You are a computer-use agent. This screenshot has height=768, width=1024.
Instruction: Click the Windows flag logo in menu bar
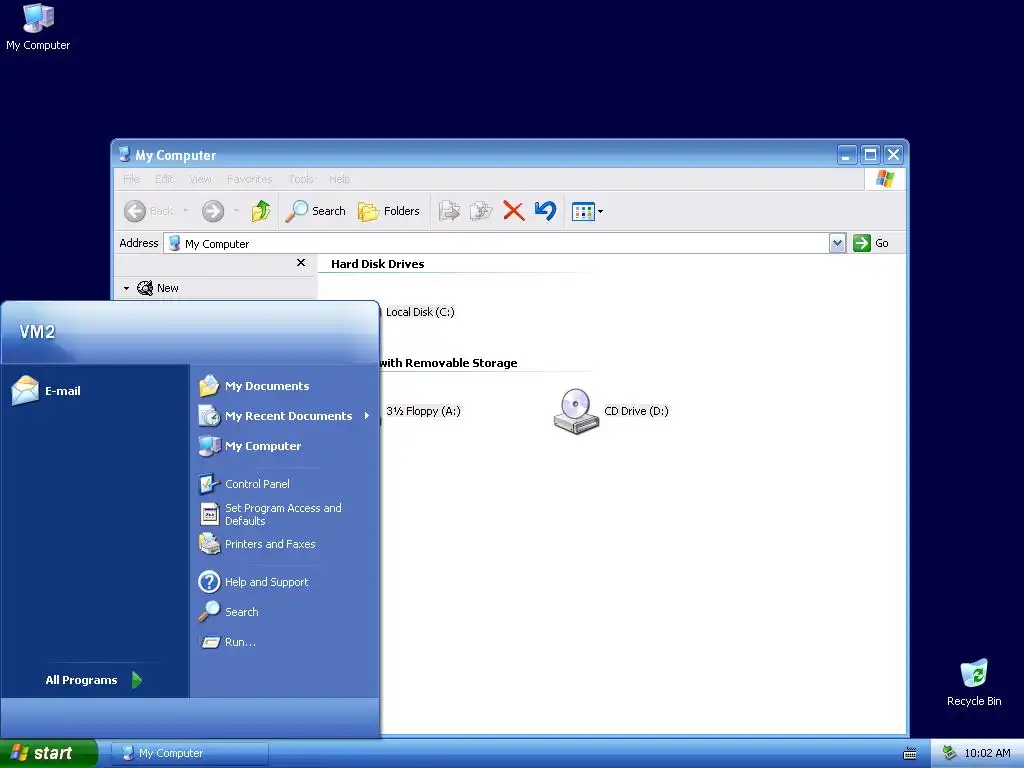click(x=885, y=178)
